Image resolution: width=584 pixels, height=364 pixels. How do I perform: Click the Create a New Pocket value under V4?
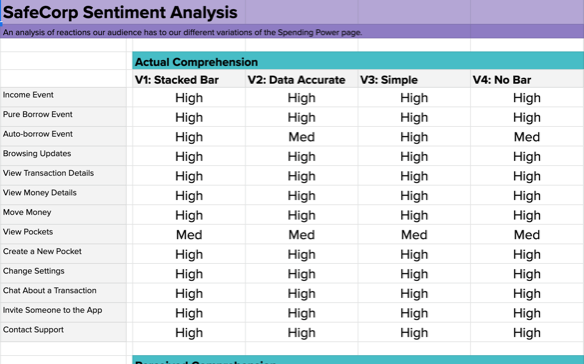[x=527, y=254]
